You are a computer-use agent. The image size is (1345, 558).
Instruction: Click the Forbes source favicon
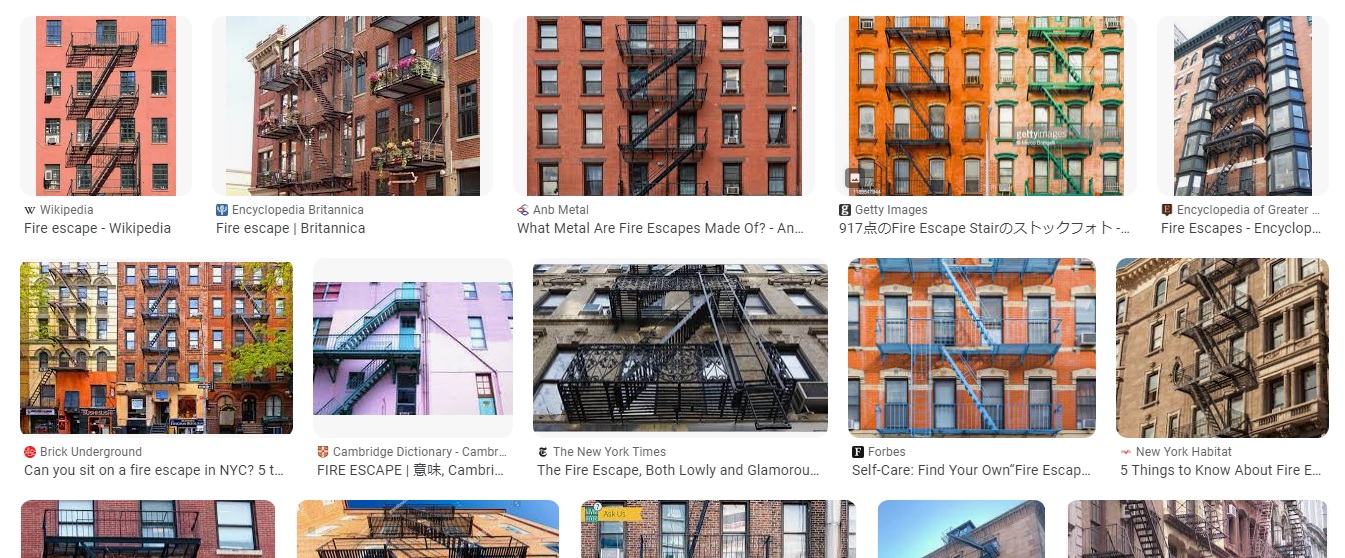858,452
